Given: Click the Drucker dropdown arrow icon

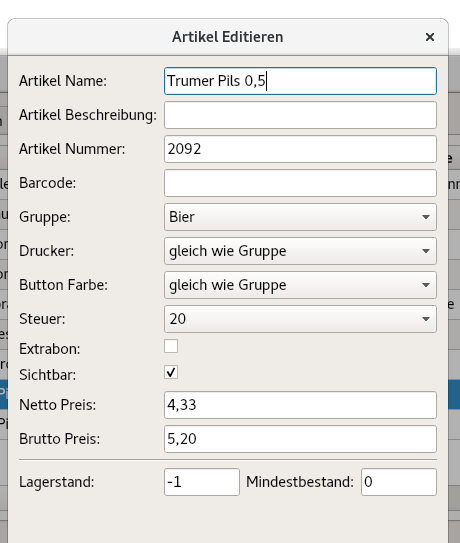Looking at the screenshot, I should pyautogui.click(x=426, y=251).
